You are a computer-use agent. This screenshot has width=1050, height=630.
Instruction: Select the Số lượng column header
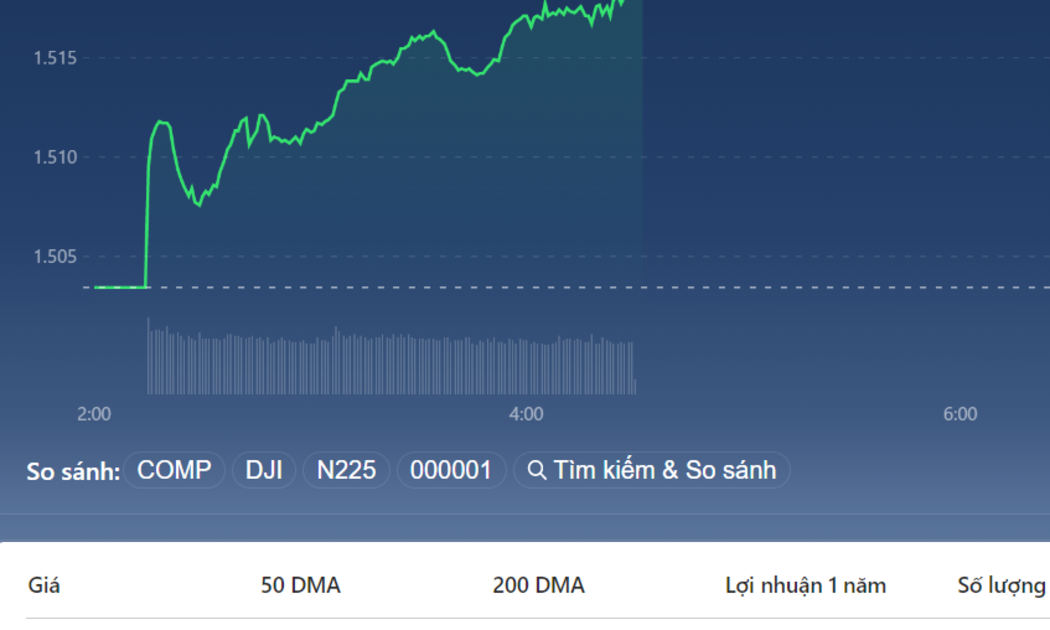[x=1002, y=585]
